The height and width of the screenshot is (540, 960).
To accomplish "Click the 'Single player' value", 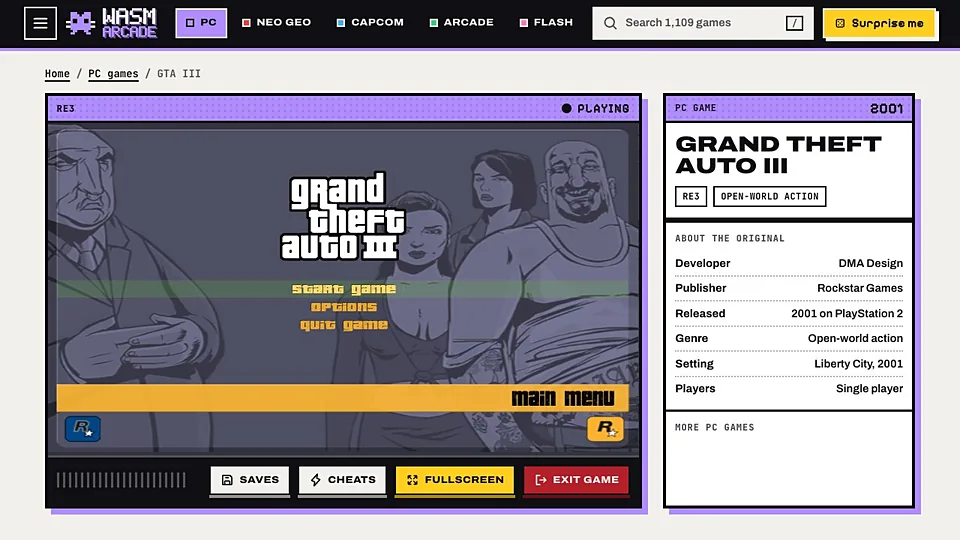I will (869, 389).
